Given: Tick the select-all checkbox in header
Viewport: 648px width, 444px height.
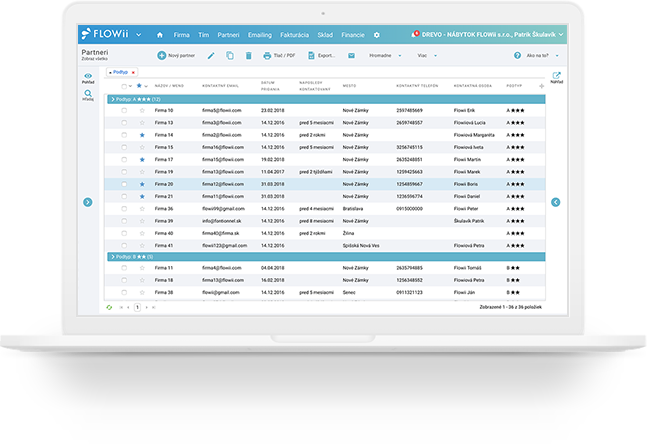Looking at the screenshot, I should pyautogui.click(x=124, y=86).
